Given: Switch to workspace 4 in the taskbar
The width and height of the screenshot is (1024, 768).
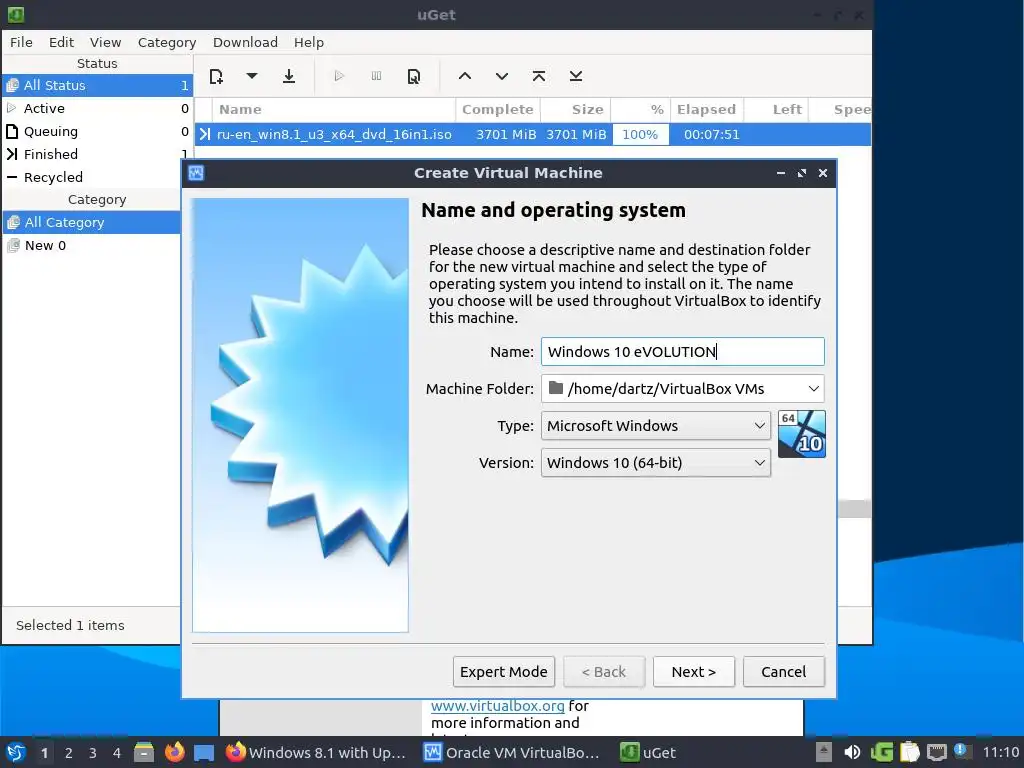Looking at the screenshot, I should click(x=117, y=753).
